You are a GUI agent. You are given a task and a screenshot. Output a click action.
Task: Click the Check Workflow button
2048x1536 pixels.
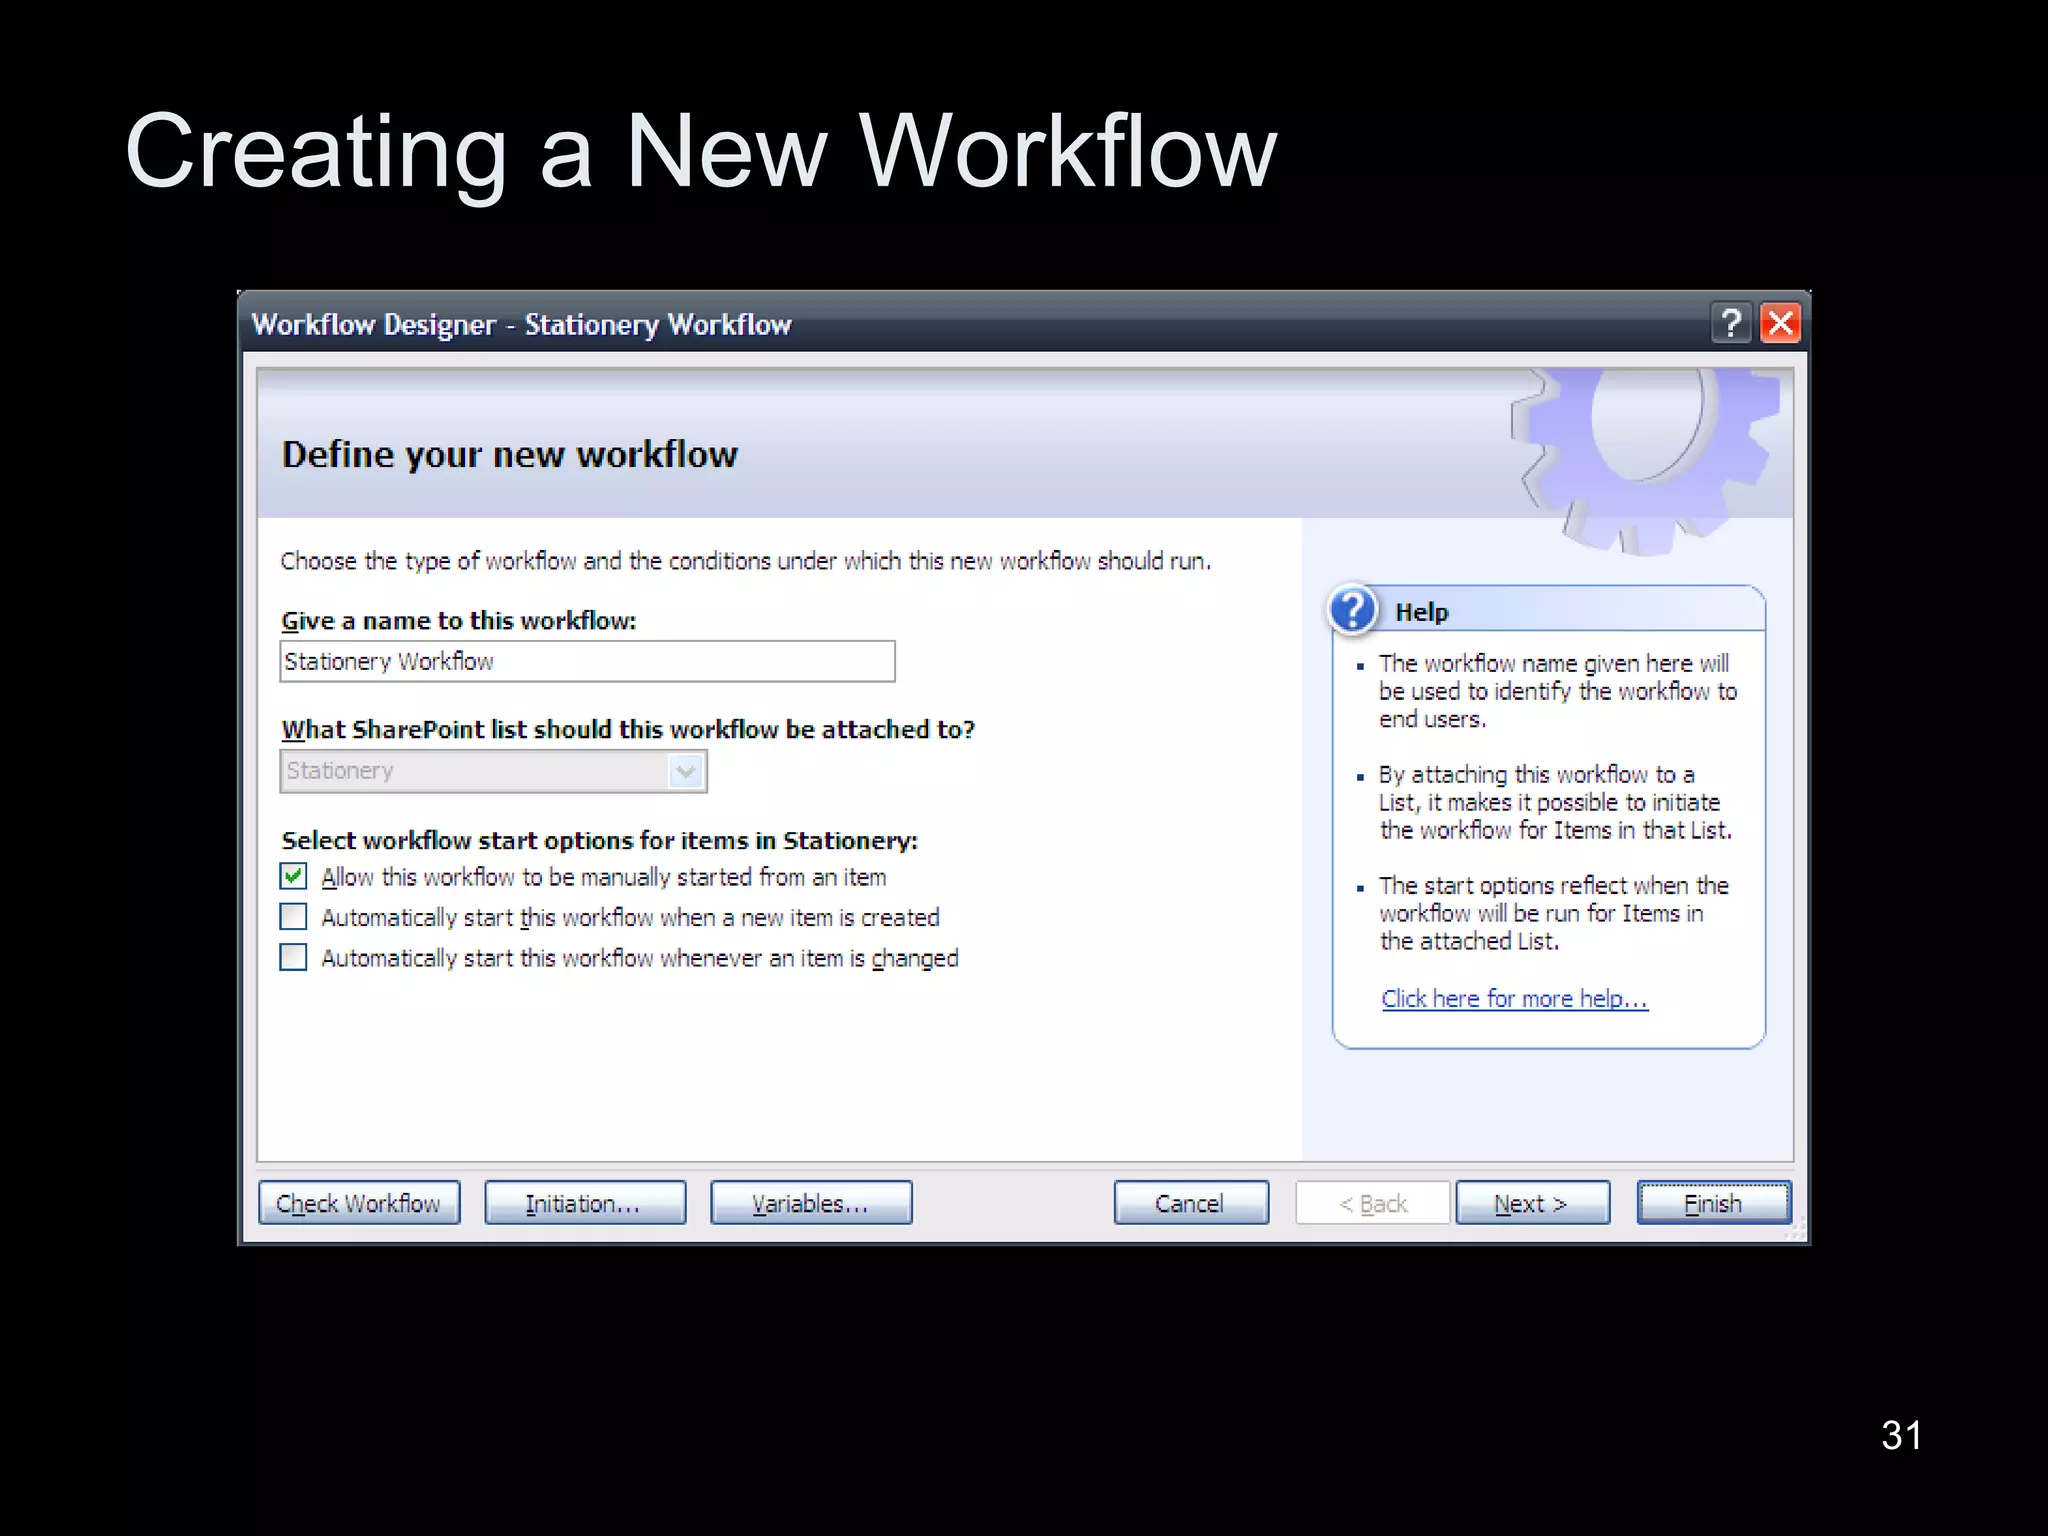tap(359, 1202)
